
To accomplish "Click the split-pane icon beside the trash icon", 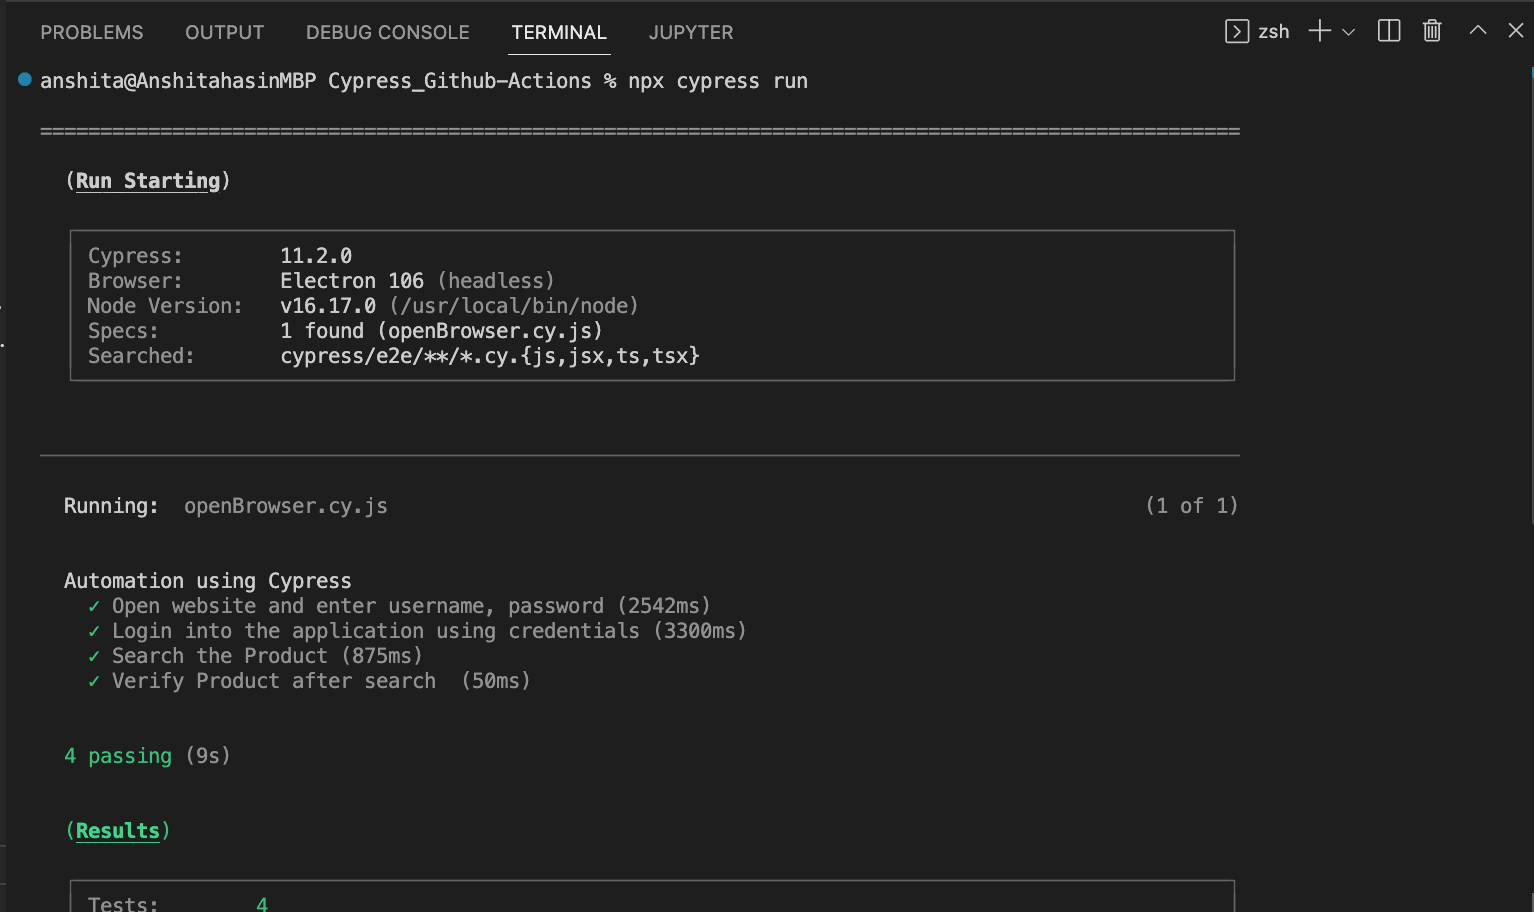I will pos(1388,30).
